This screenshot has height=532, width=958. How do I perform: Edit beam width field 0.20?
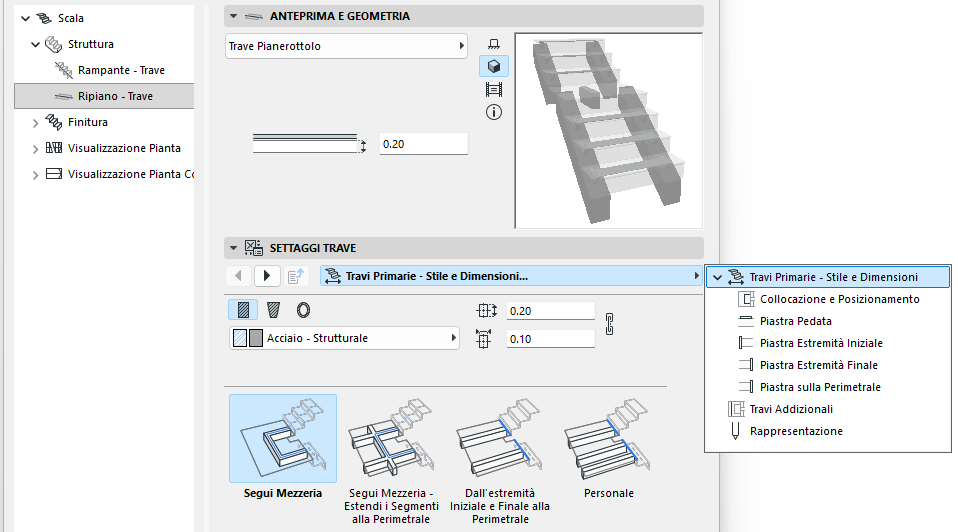coord(550,311)
